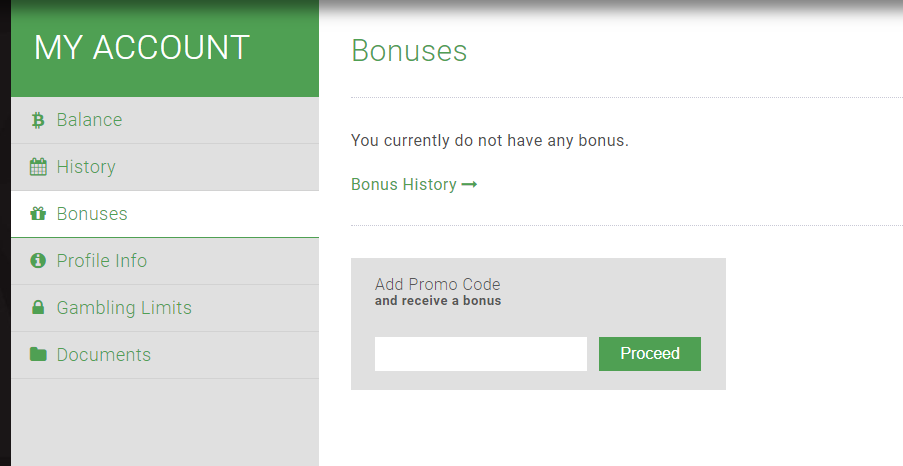903x466 pixels.
Task: Click the Bitcoin icon beside Balance
Action: 38,120
